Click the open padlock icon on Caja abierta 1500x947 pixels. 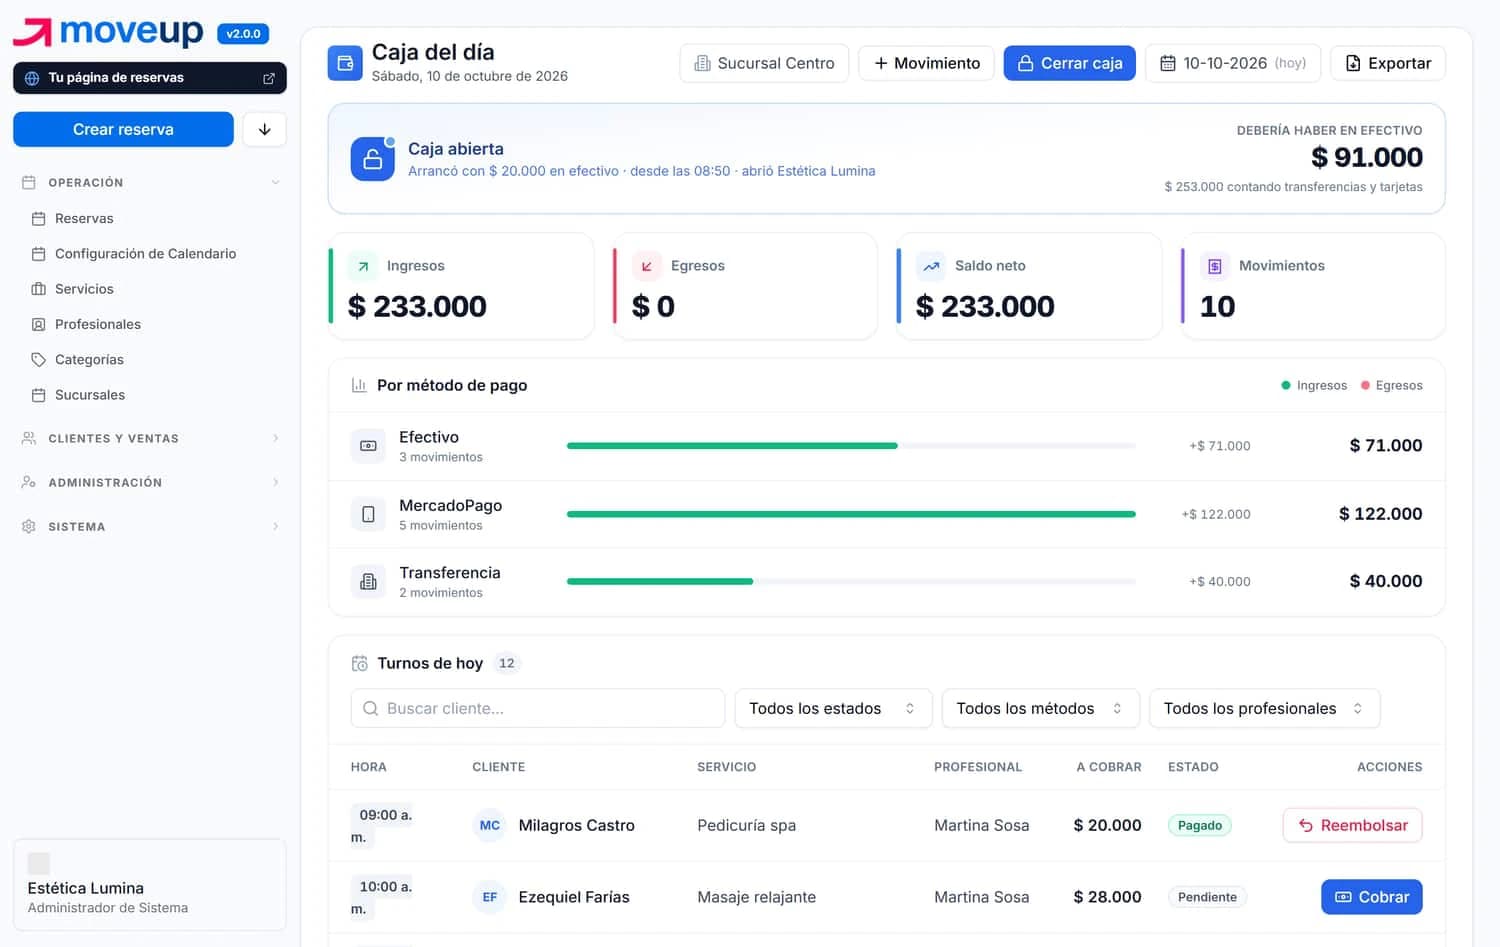[372, 159]
